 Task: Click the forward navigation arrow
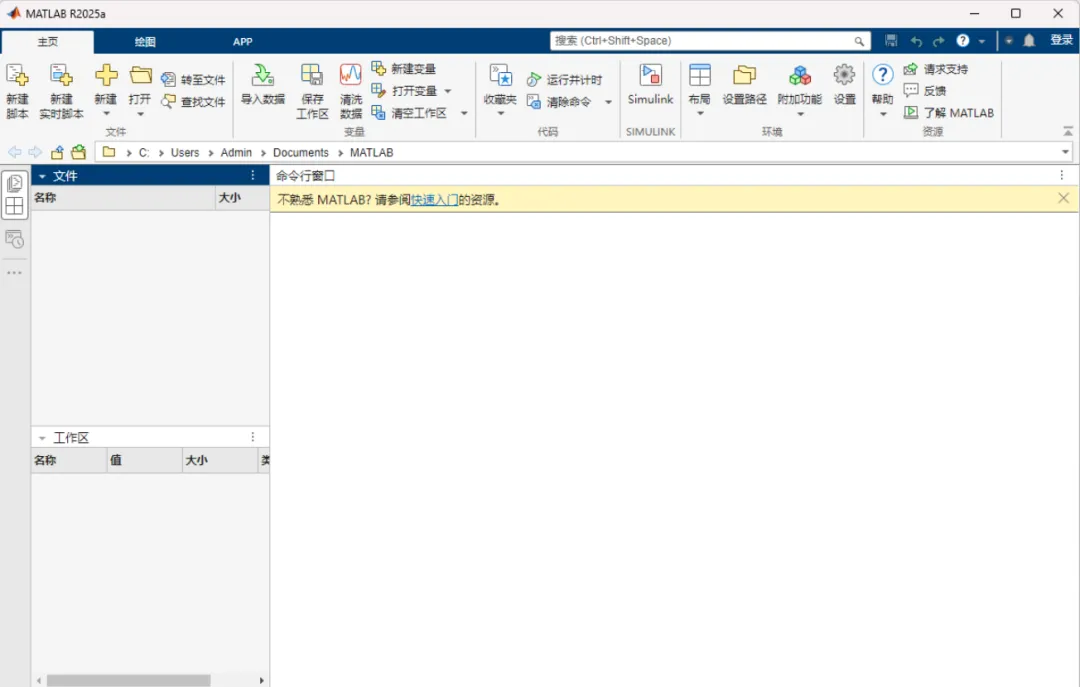click(35, 152)
